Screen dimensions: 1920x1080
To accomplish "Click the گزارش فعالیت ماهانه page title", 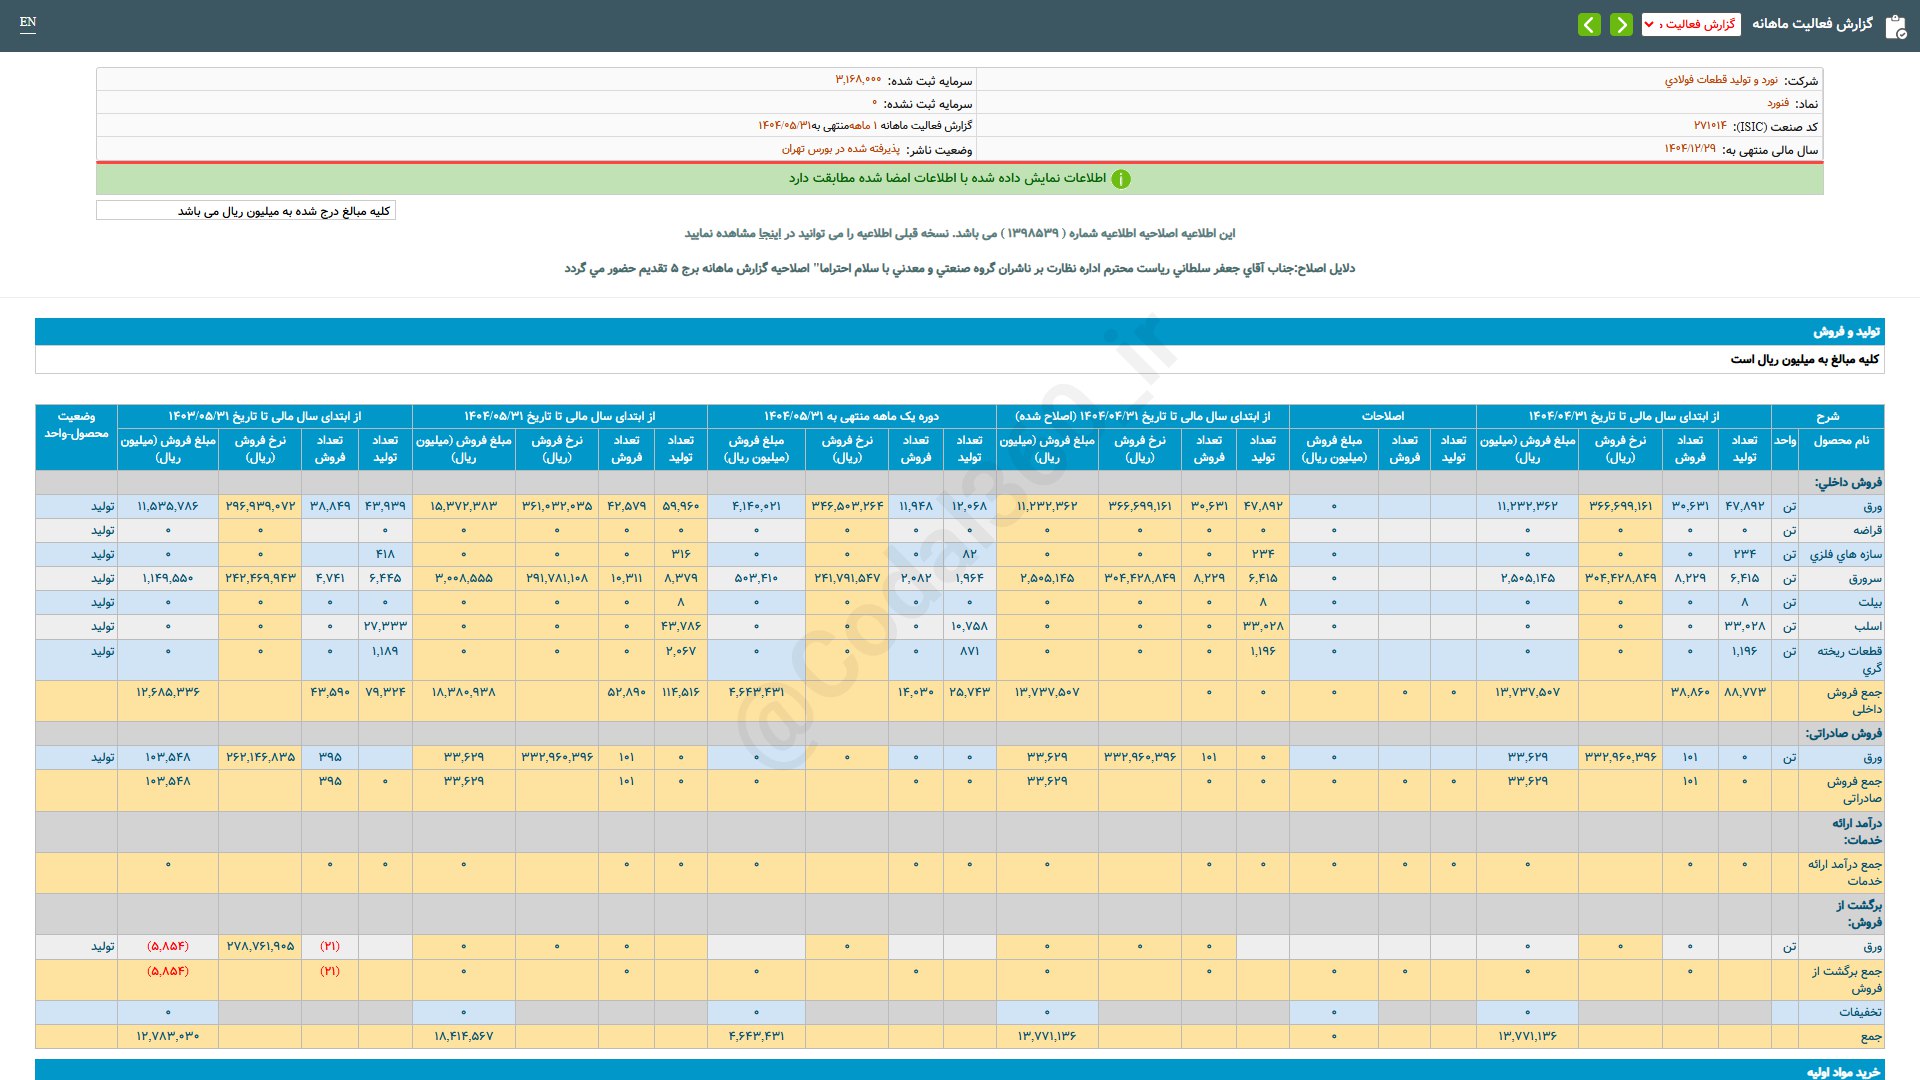I will pos(1812,24).
